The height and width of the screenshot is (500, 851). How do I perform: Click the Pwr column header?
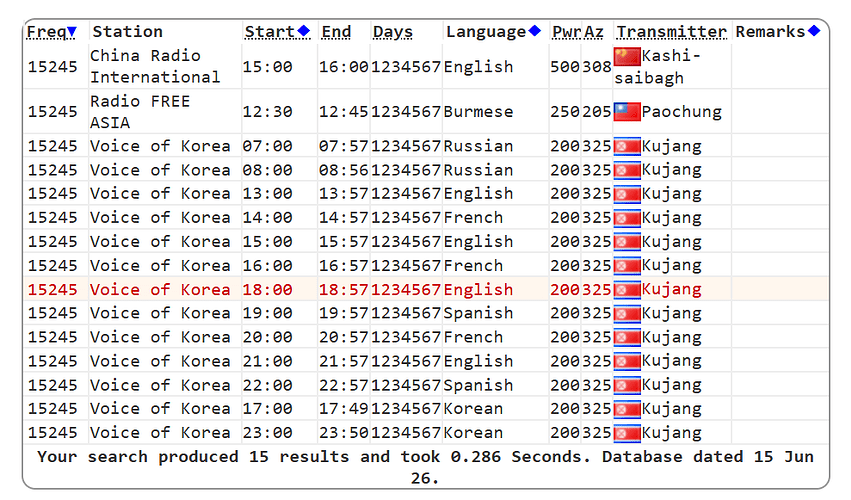[567, 32]
